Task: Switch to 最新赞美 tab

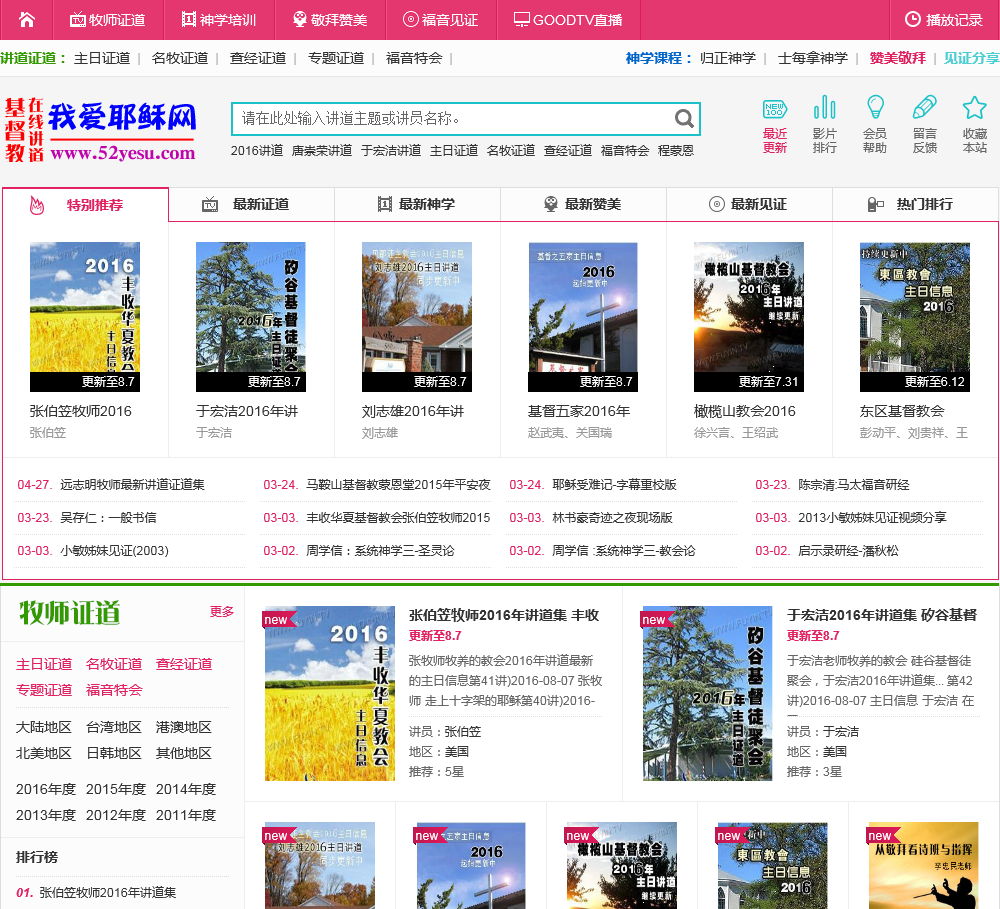Action: 583,205
